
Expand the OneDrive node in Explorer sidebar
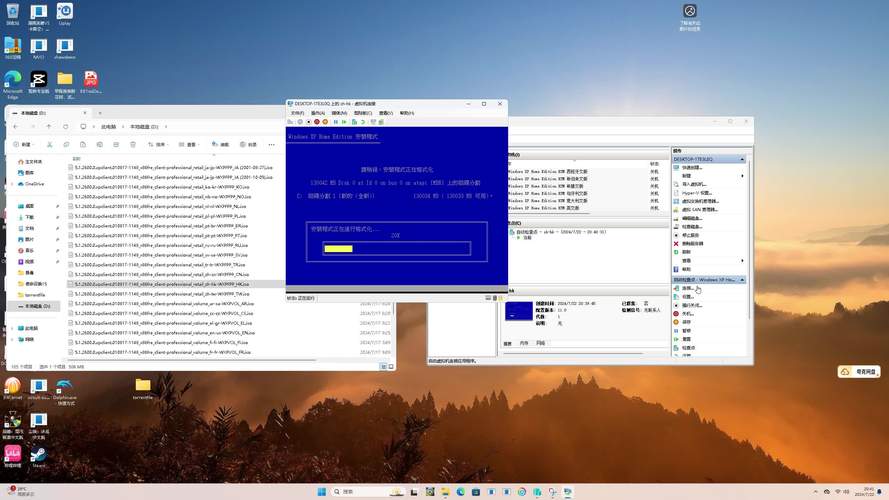click(12, 184)
